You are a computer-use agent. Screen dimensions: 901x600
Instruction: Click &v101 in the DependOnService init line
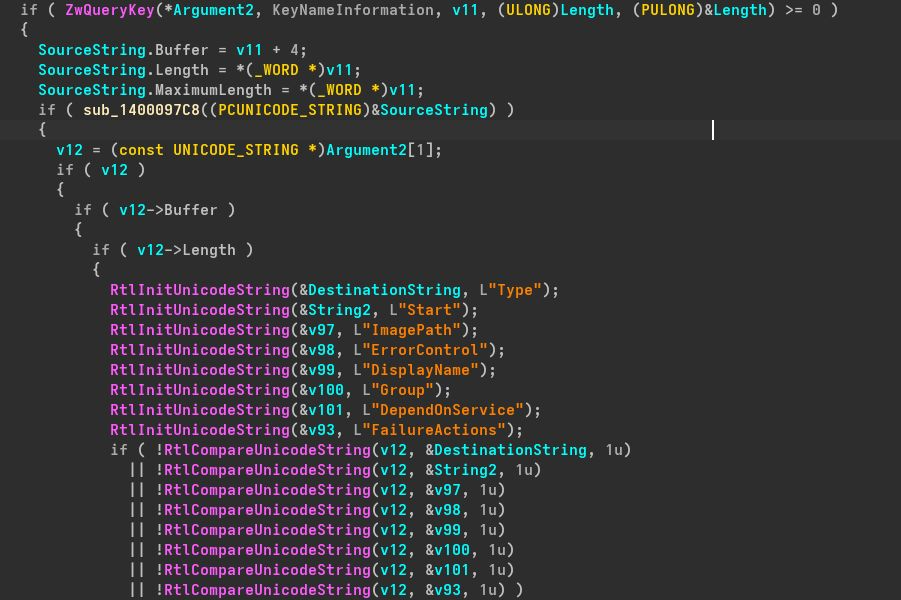[321, 410]
